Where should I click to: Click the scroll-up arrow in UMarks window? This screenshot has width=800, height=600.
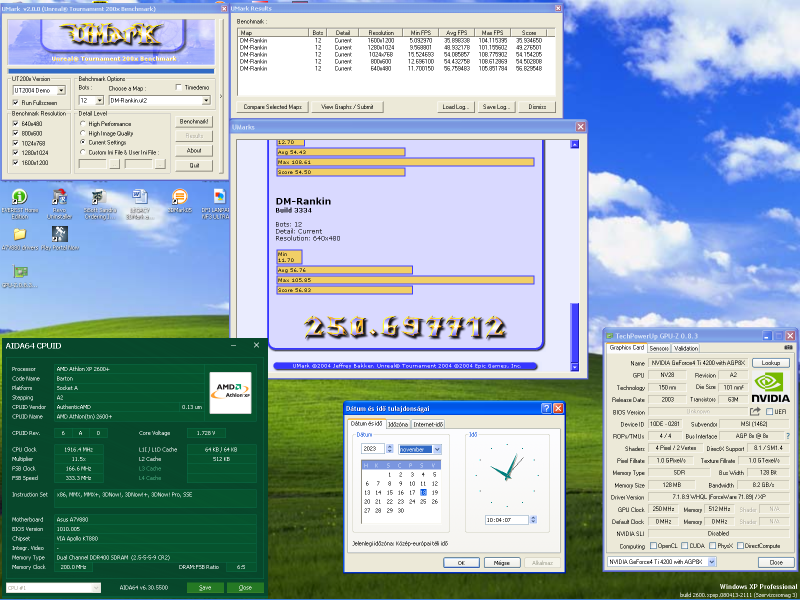(574, 144)
